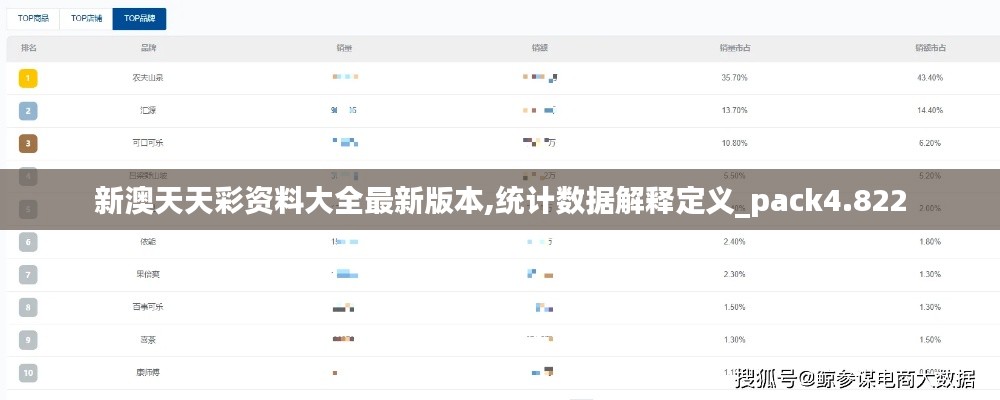Click the blurred sales volume of 果倍爽
Viewport: 1000px width, 400px height.
(345, 274)
